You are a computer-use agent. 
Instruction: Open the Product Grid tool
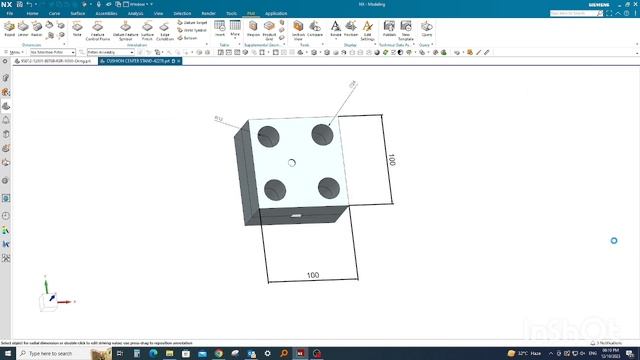pyautogui.click(x=269, y=31)
